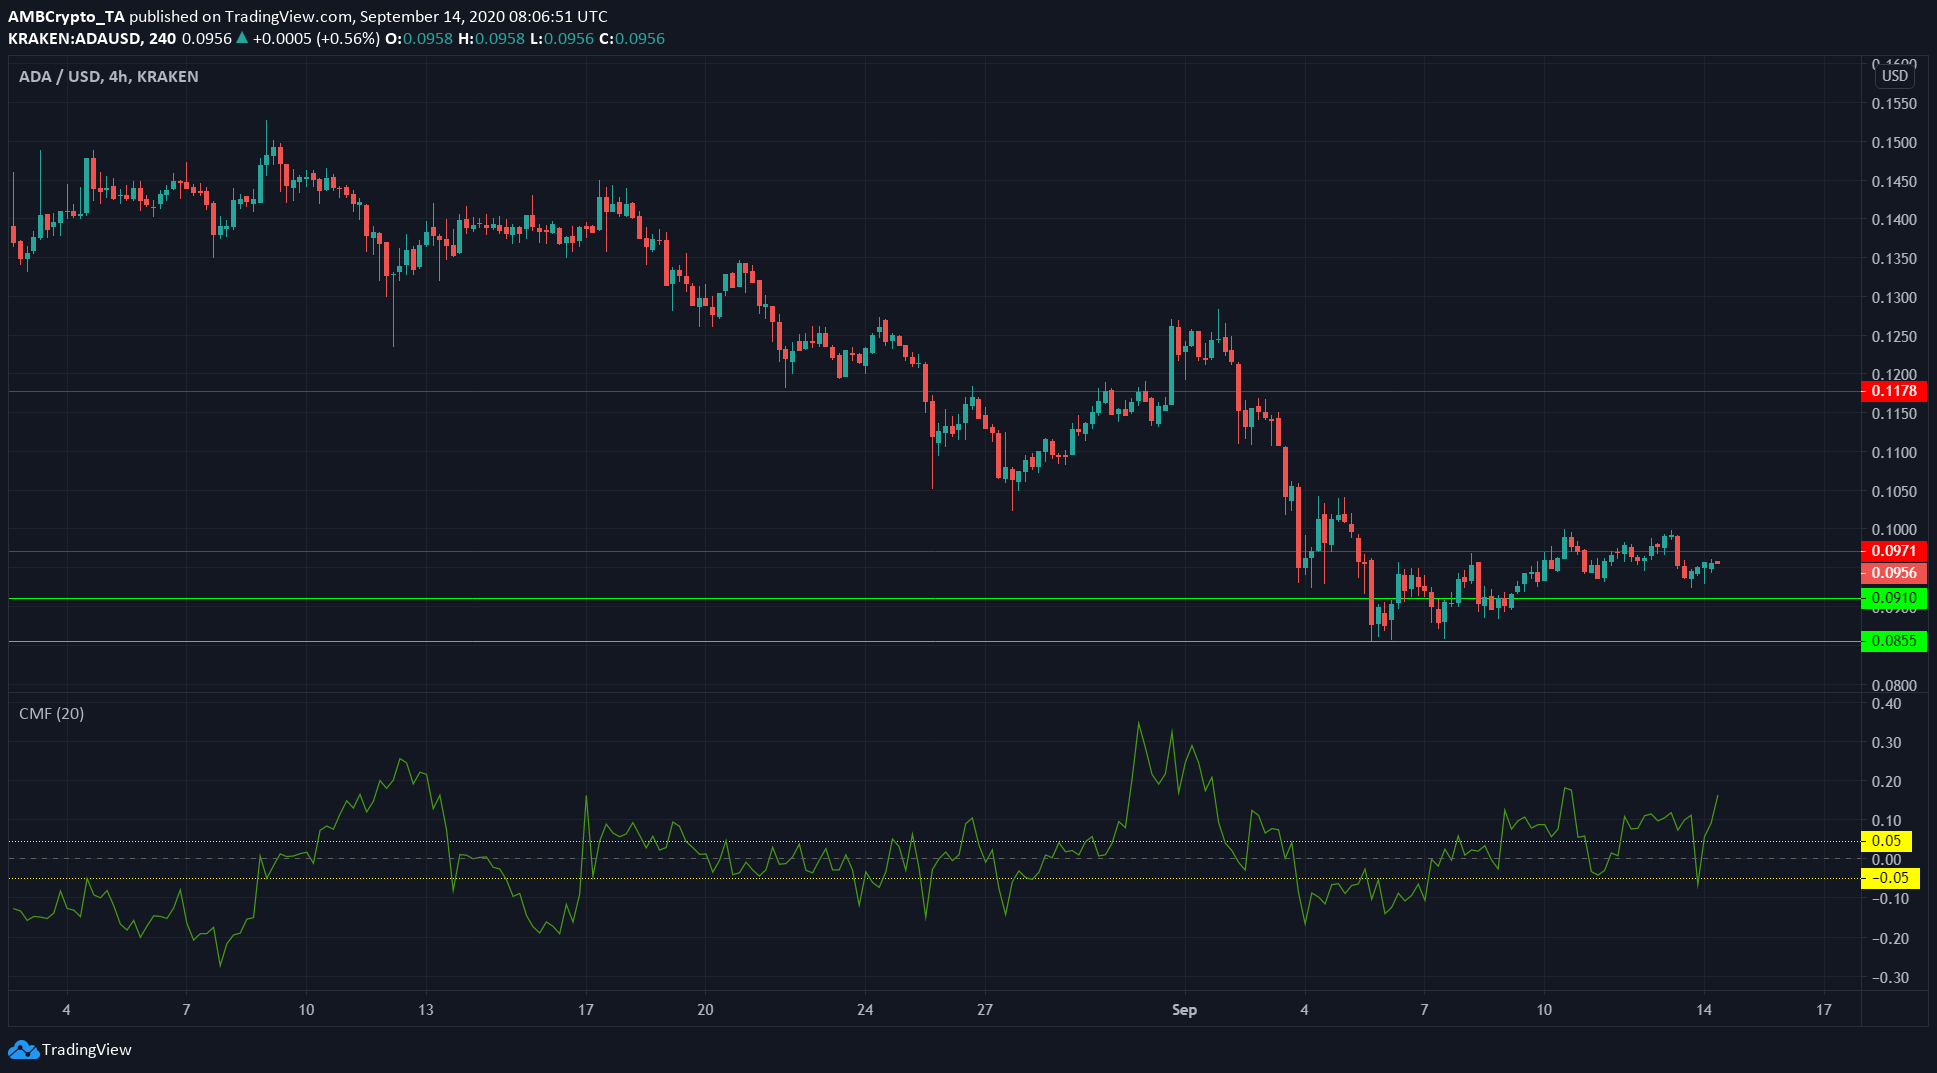Click the yellow -0.05 CMF level label
The image size is (1937, 1073).
1890,878
